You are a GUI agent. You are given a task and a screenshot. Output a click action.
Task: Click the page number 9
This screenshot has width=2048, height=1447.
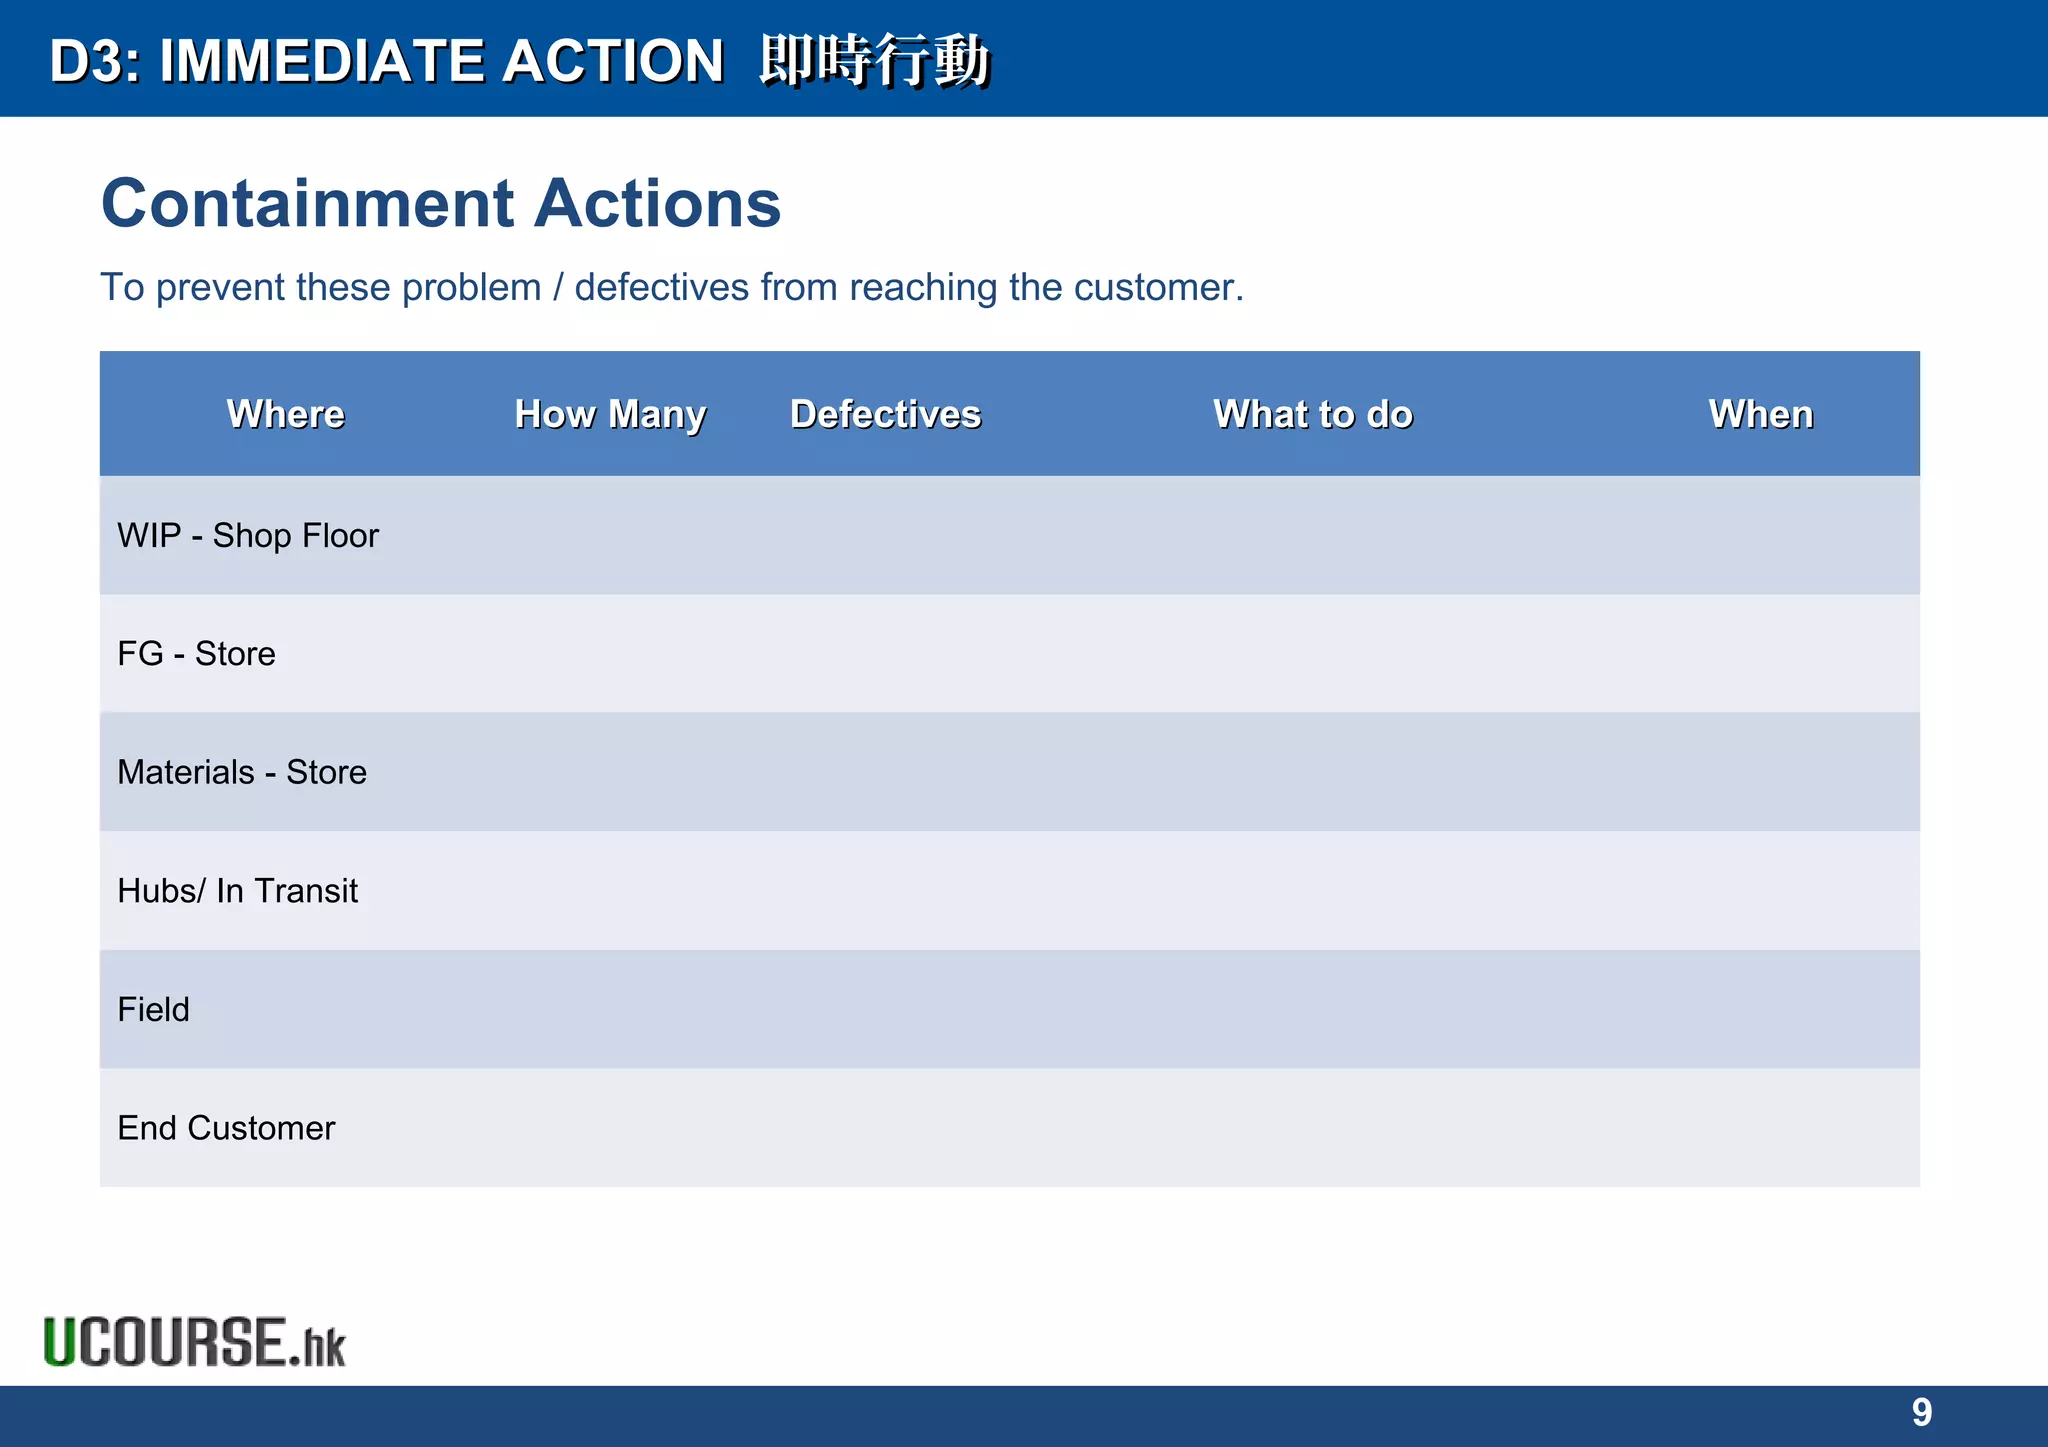tap(1921, 1412)
